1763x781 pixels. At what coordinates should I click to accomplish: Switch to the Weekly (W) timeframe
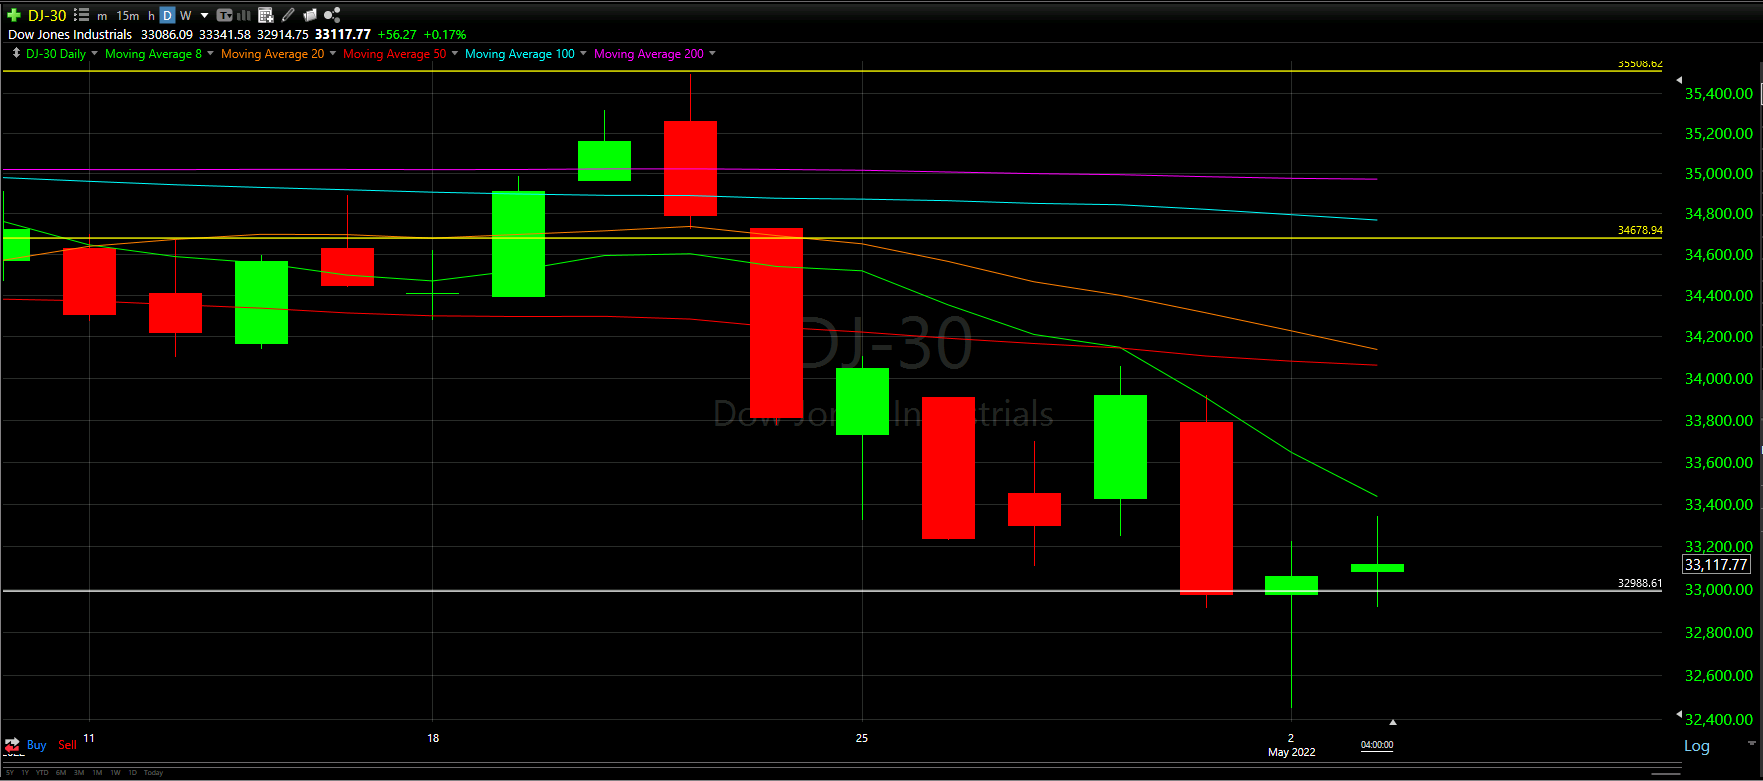pos(185,16)
